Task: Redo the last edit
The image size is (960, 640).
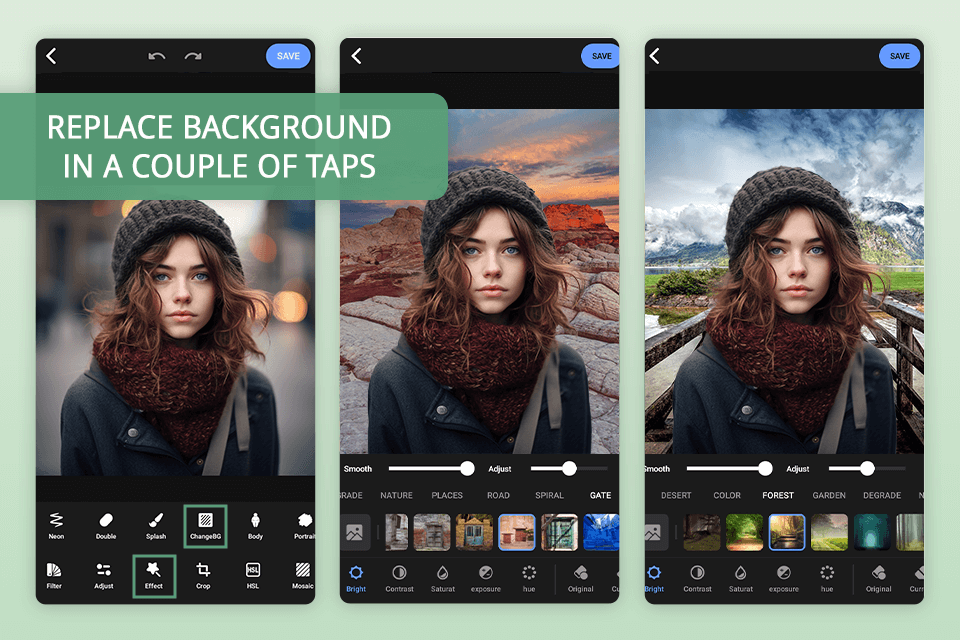Action: [x=193, y=56]
